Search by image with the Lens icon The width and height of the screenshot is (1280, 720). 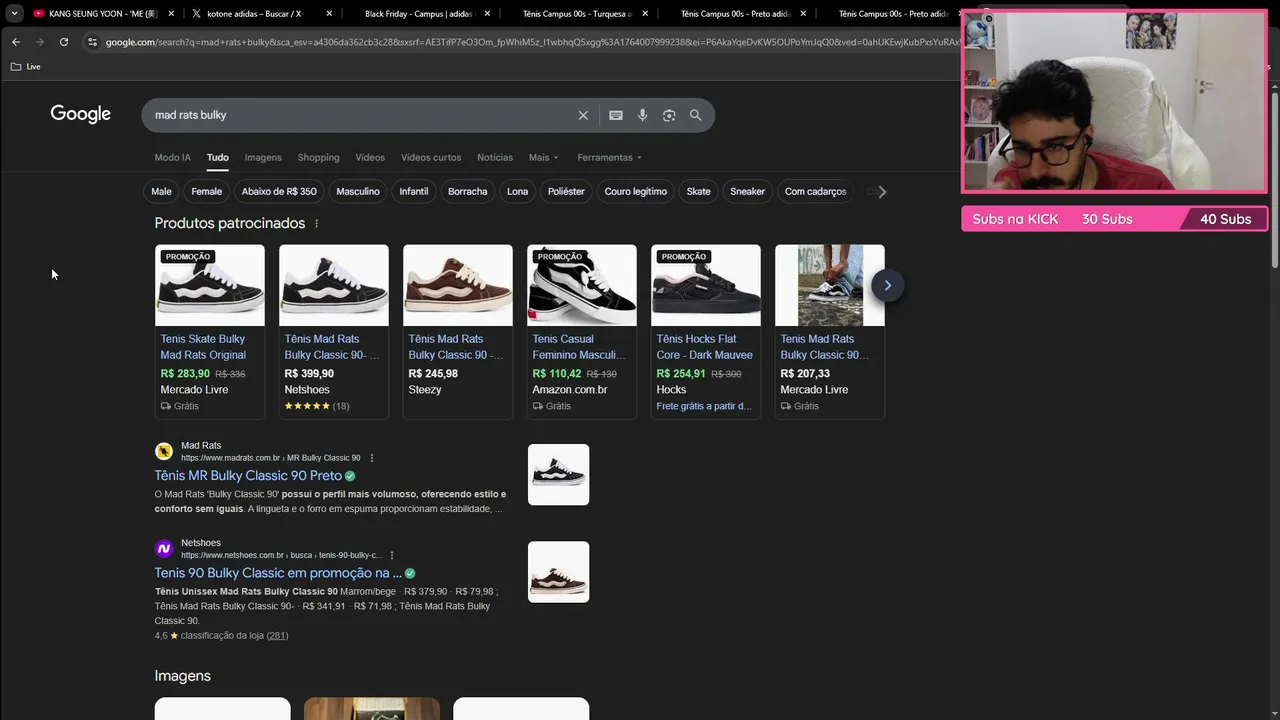pyautogui.click(x=669, y=115)
